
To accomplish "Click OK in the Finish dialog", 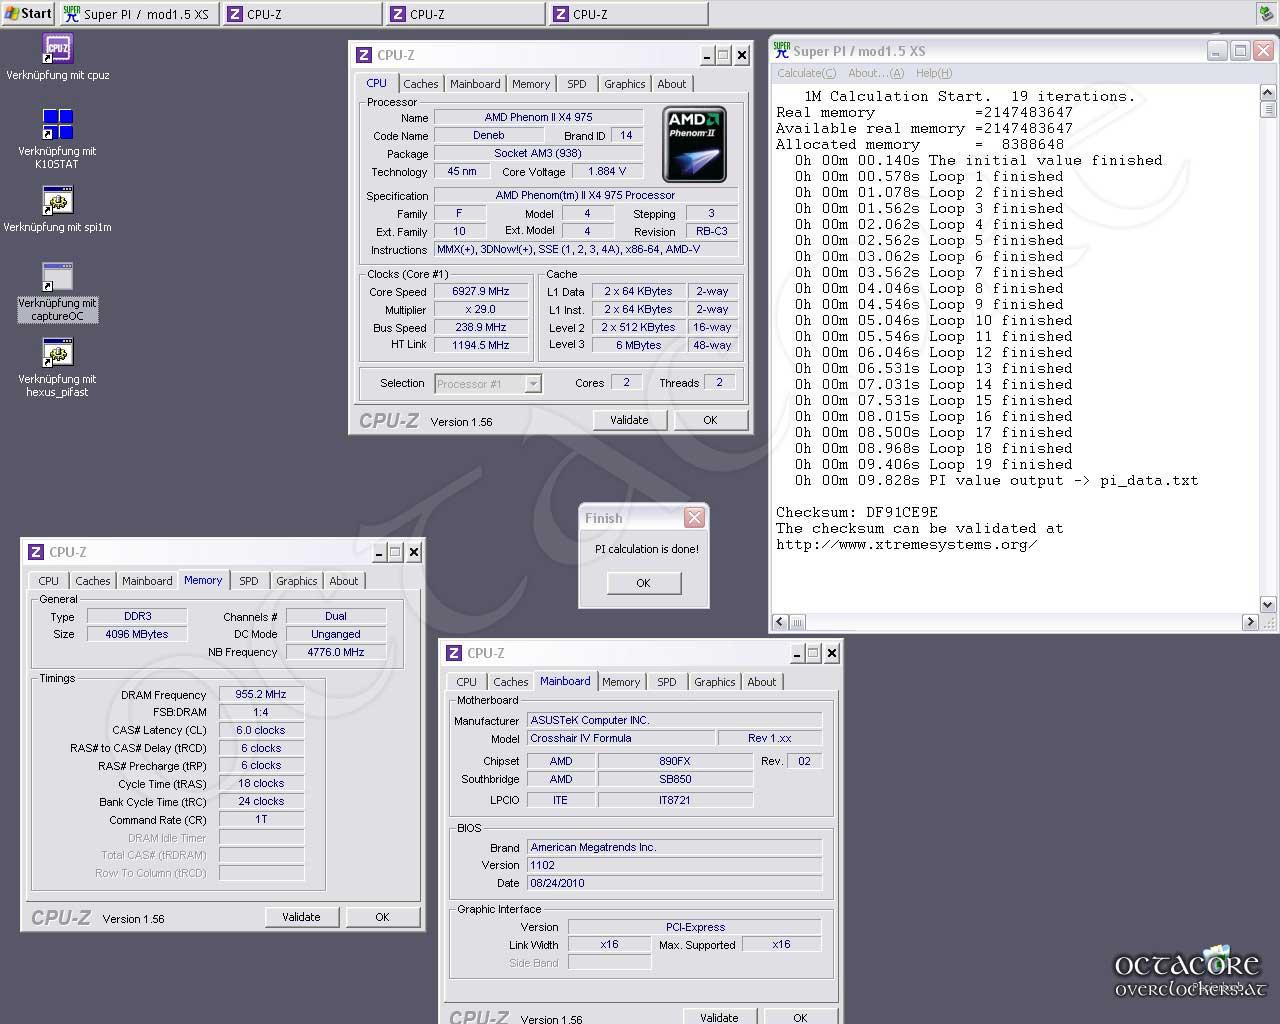I will pyautogui.click(x=643, y=583).
